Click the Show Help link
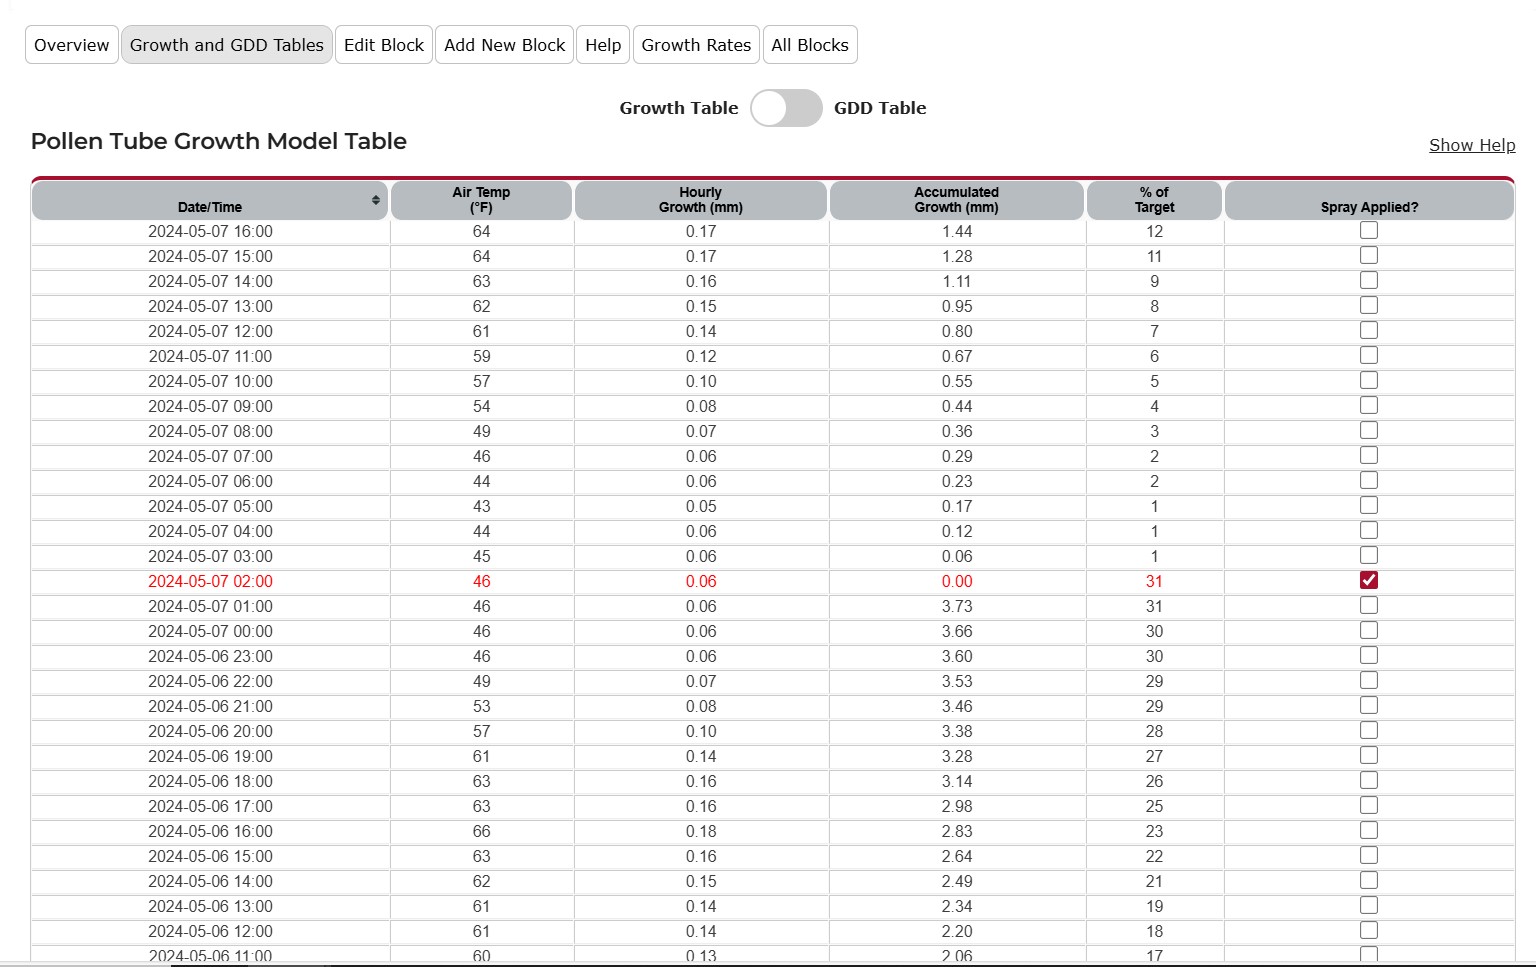Screen dimensions: 1536x967 1471,145
